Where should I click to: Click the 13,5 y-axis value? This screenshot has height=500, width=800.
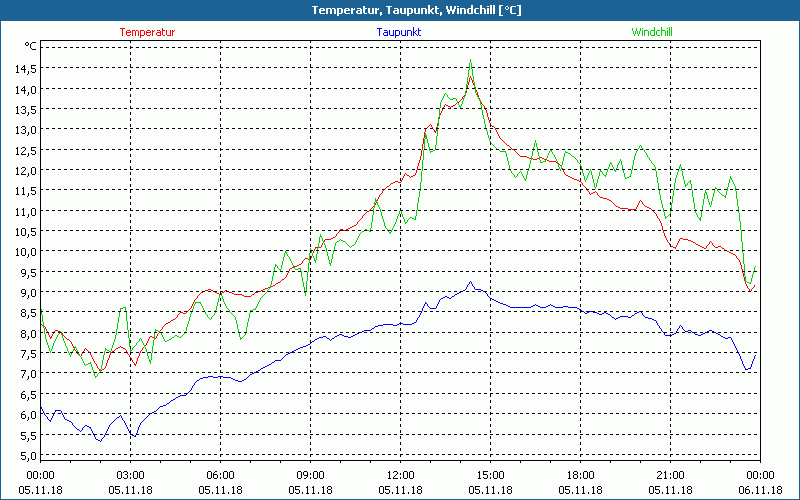pos(26,110)
